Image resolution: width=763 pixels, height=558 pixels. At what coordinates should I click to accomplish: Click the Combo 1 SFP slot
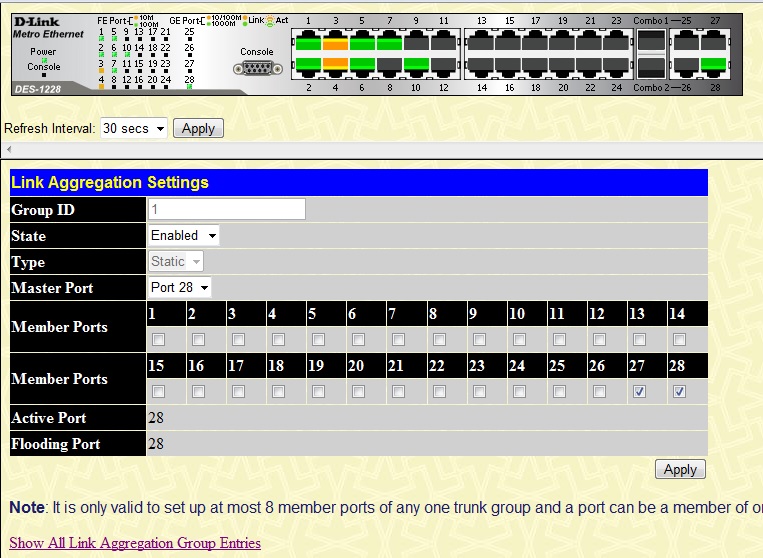coord(651,43)
